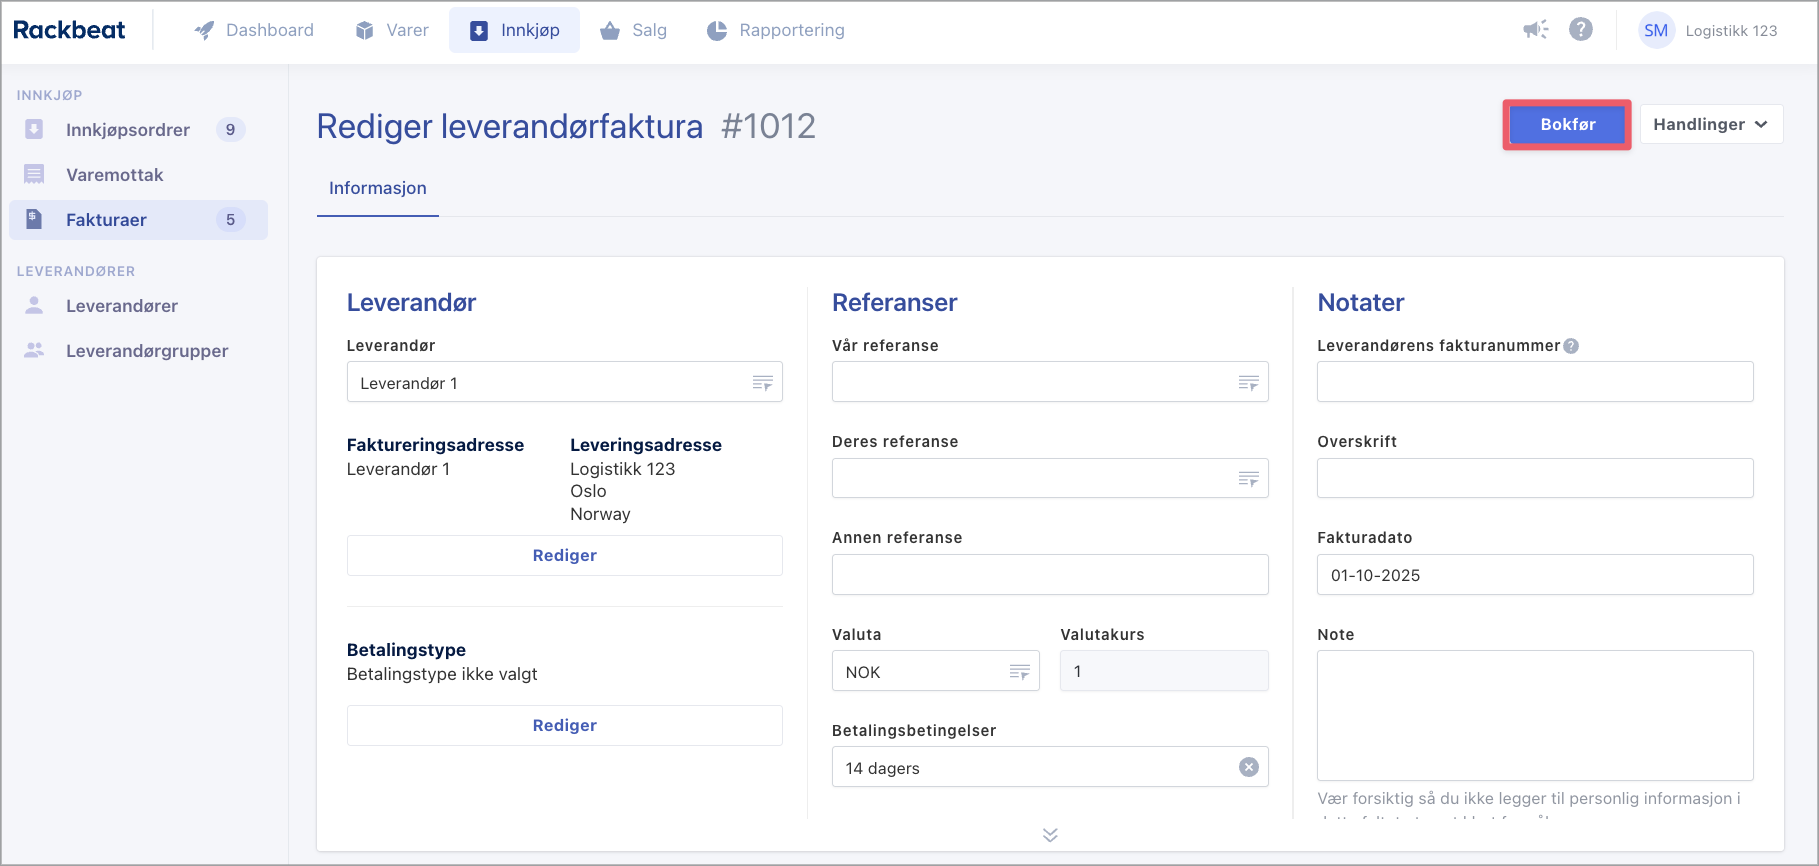Click the SM user avatar
The width and height of the screenshot is (1819, 866).
pyautogui.click(x=1656, y=31)
